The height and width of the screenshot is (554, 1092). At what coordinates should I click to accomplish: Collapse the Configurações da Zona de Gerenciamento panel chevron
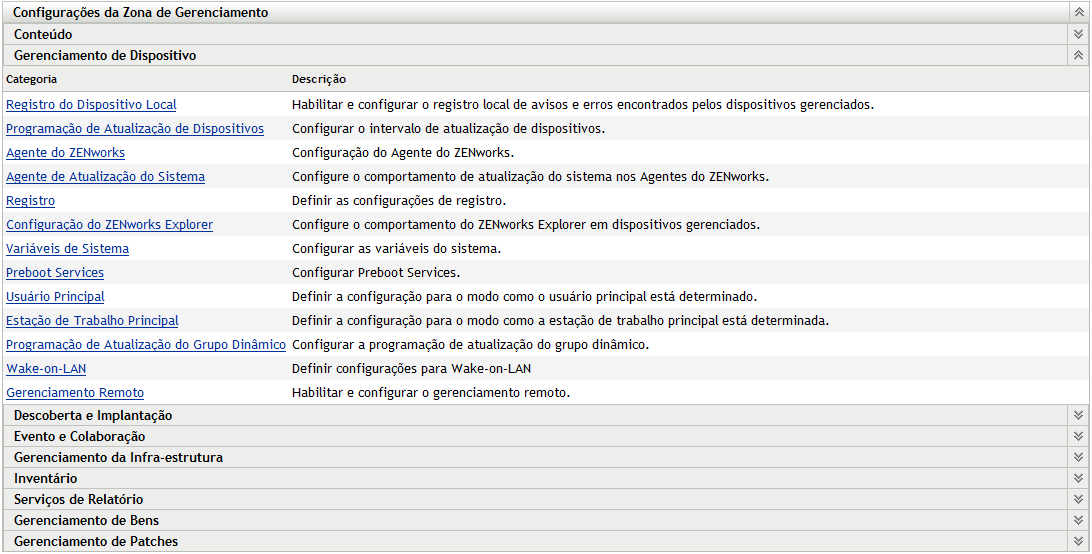point(1078,13)
